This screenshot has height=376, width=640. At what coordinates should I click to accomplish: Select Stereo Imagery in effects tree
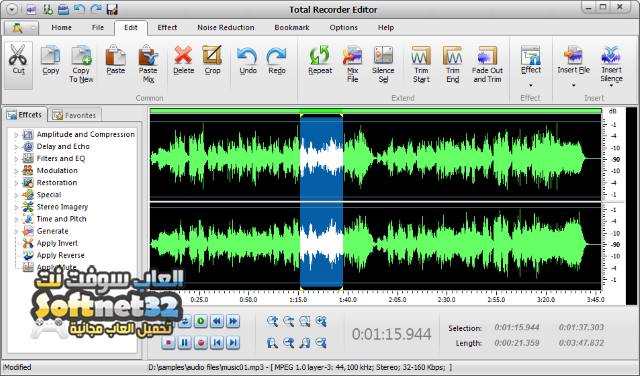(62, 207)
